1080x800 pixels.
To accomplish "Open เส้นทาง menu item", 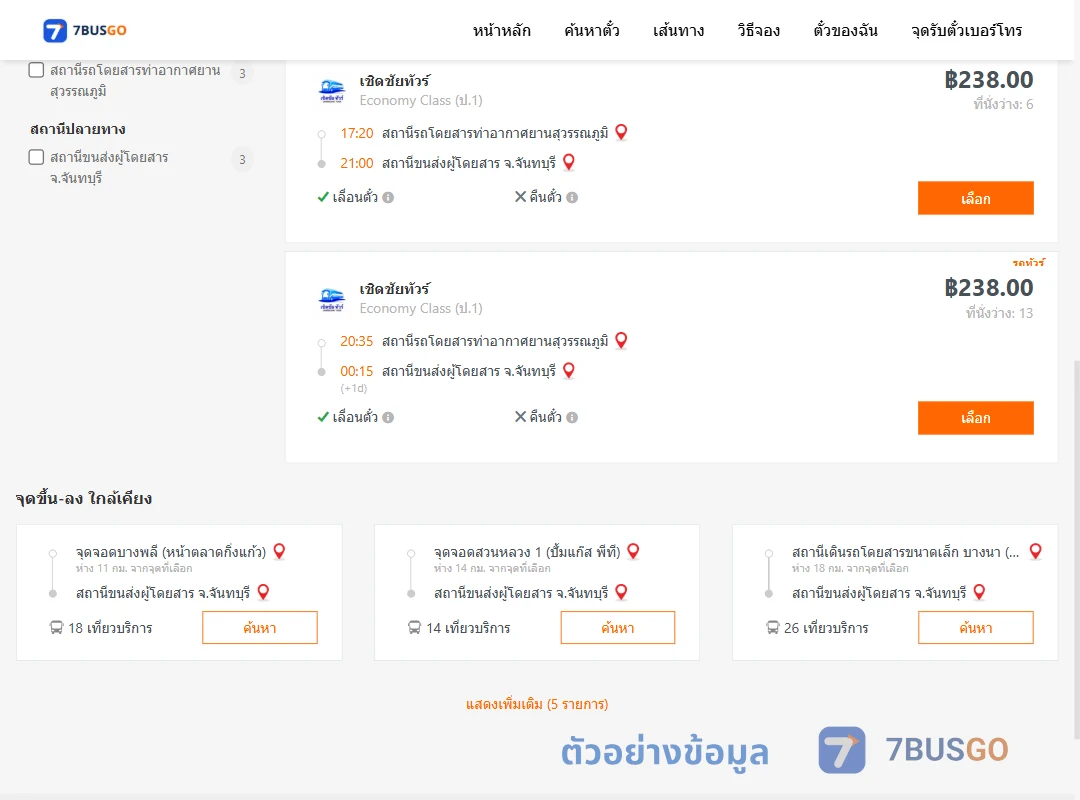I will pos(678,30).
